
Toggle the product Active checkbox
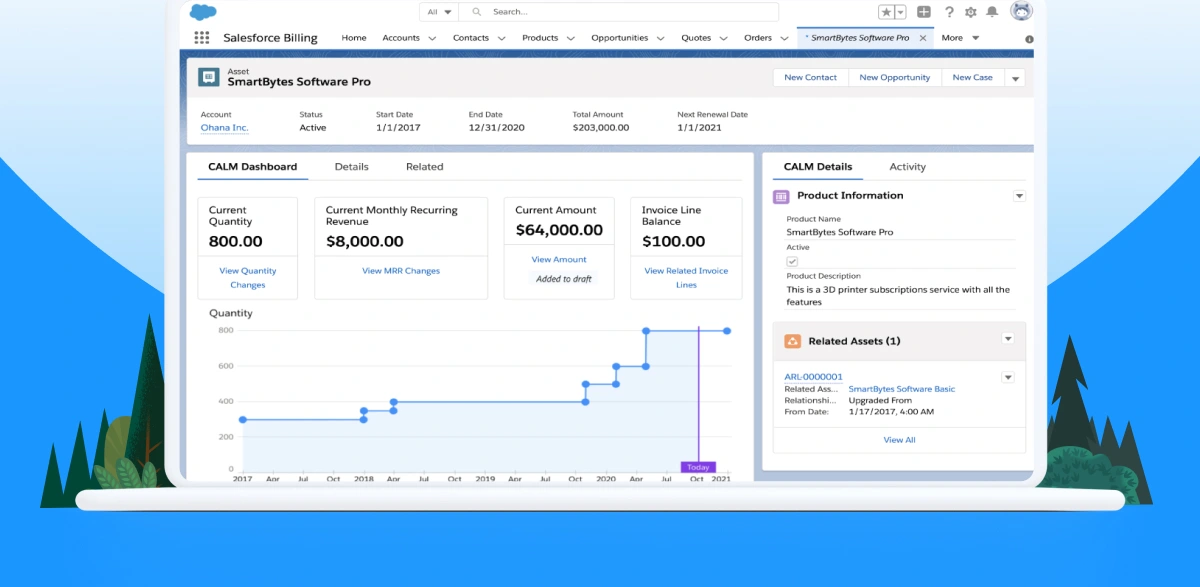point(792,261)
